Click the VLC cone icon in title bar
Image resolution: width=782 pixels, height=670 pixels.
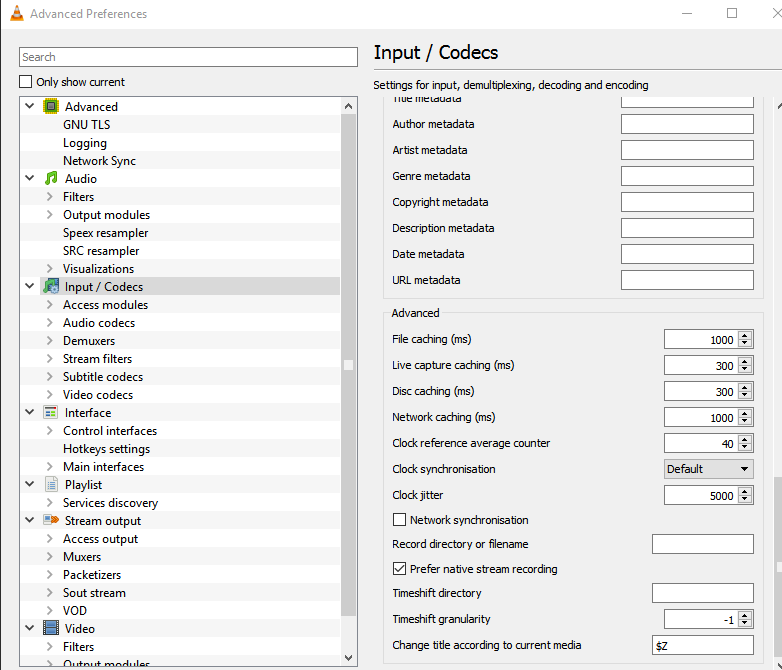(x=15, y=14)
